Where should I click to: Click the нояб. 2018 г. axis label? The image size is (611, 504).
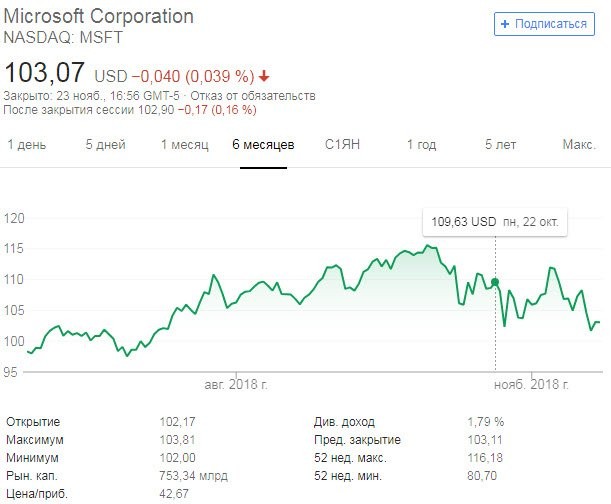(531, 383)
